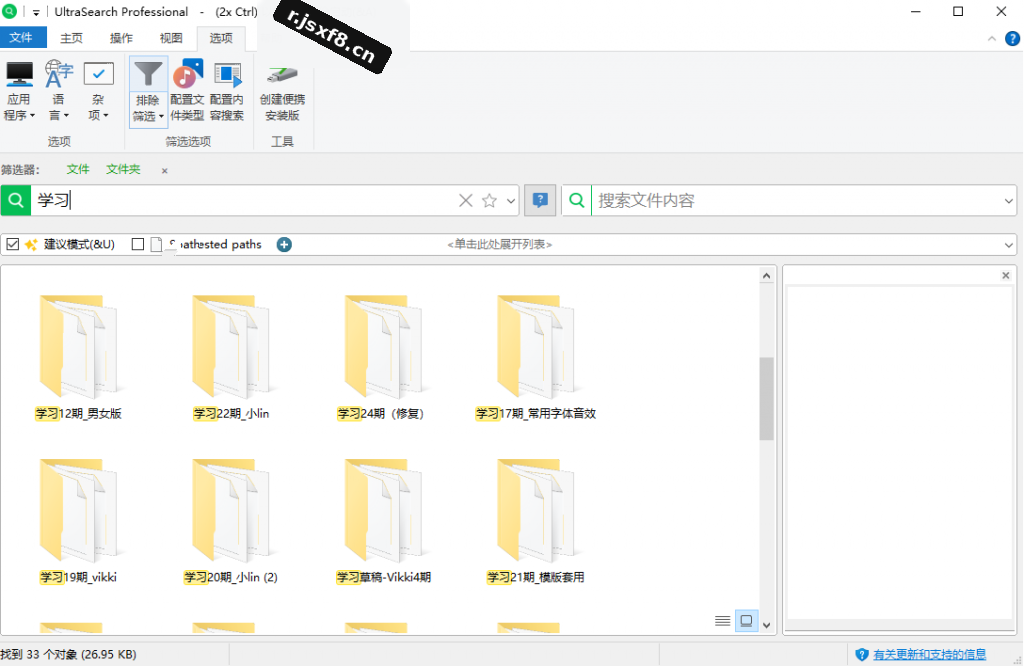
Task: Click the 排除筛选 funnel button
Action: point(148,91)
